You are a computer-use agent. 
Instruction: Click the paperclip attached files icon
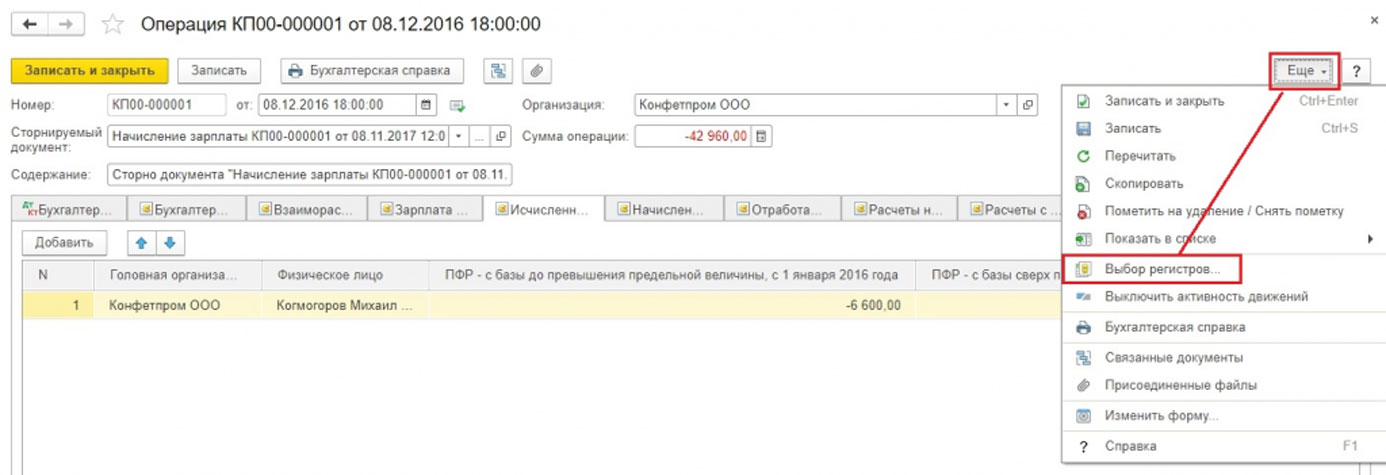[x=536, y=71]
